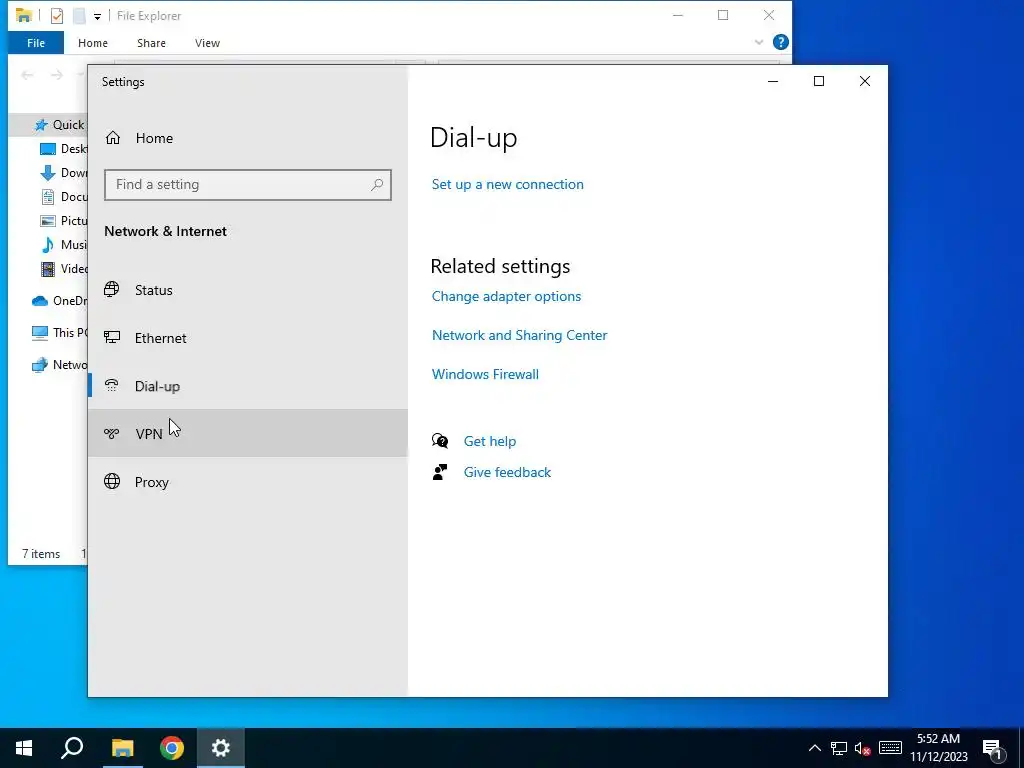The width and height of the screenshot is (1024, 768).
Task: Click the Get help chat icon
Action: pos(440,441)
